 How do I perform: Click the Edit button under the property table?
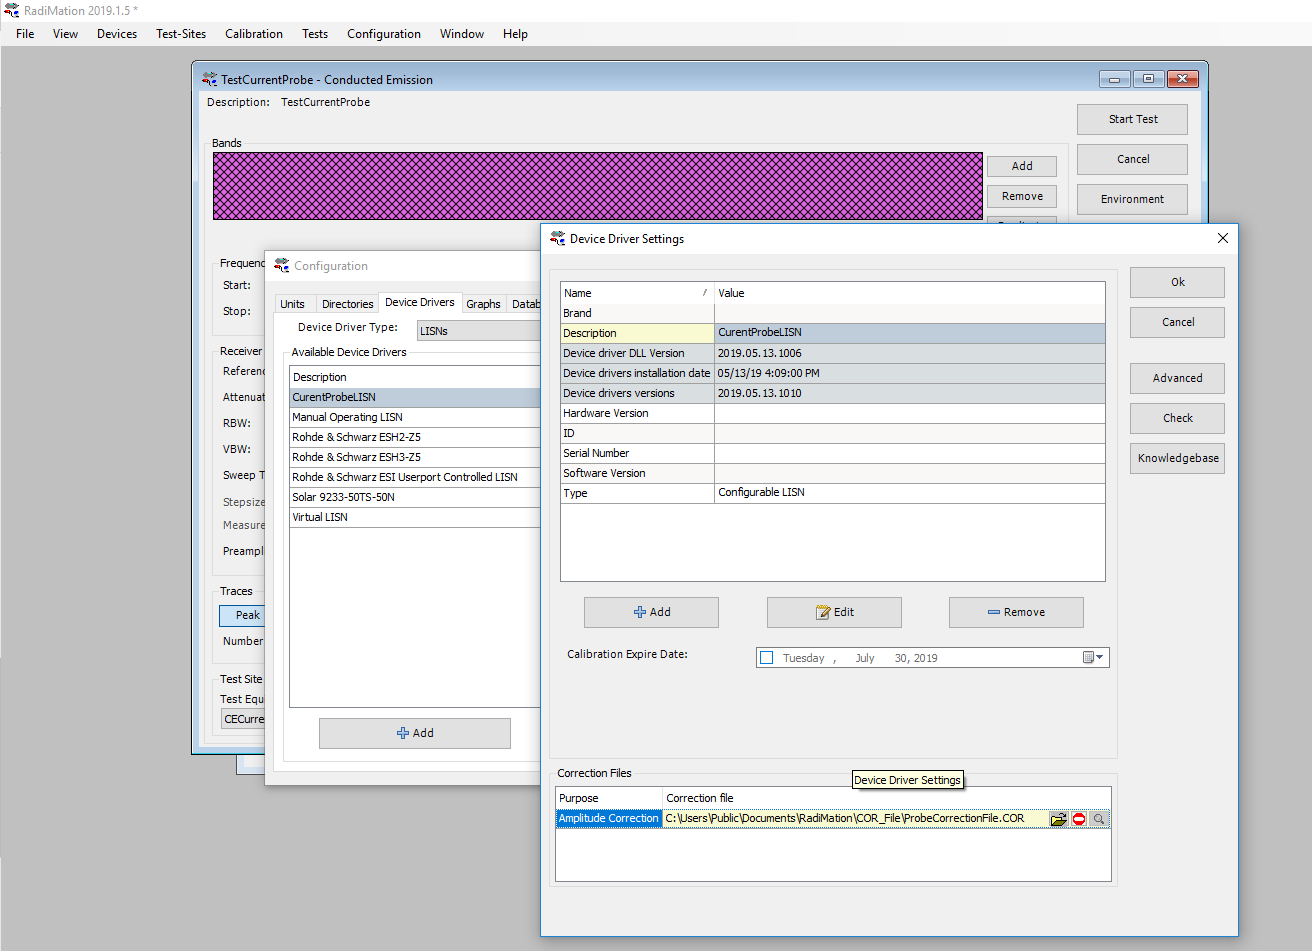[x=834, y=612]
